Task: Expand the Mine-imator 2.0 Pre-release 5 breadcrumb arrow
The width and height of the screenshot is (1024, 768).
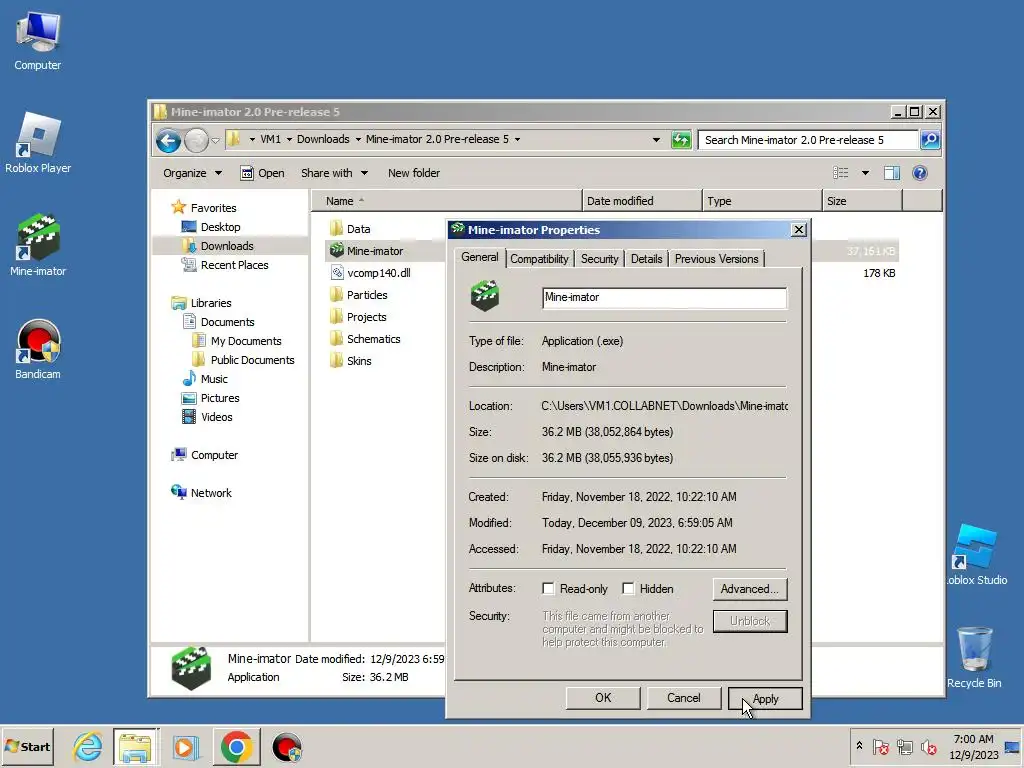Action: [x=517, y=139]
